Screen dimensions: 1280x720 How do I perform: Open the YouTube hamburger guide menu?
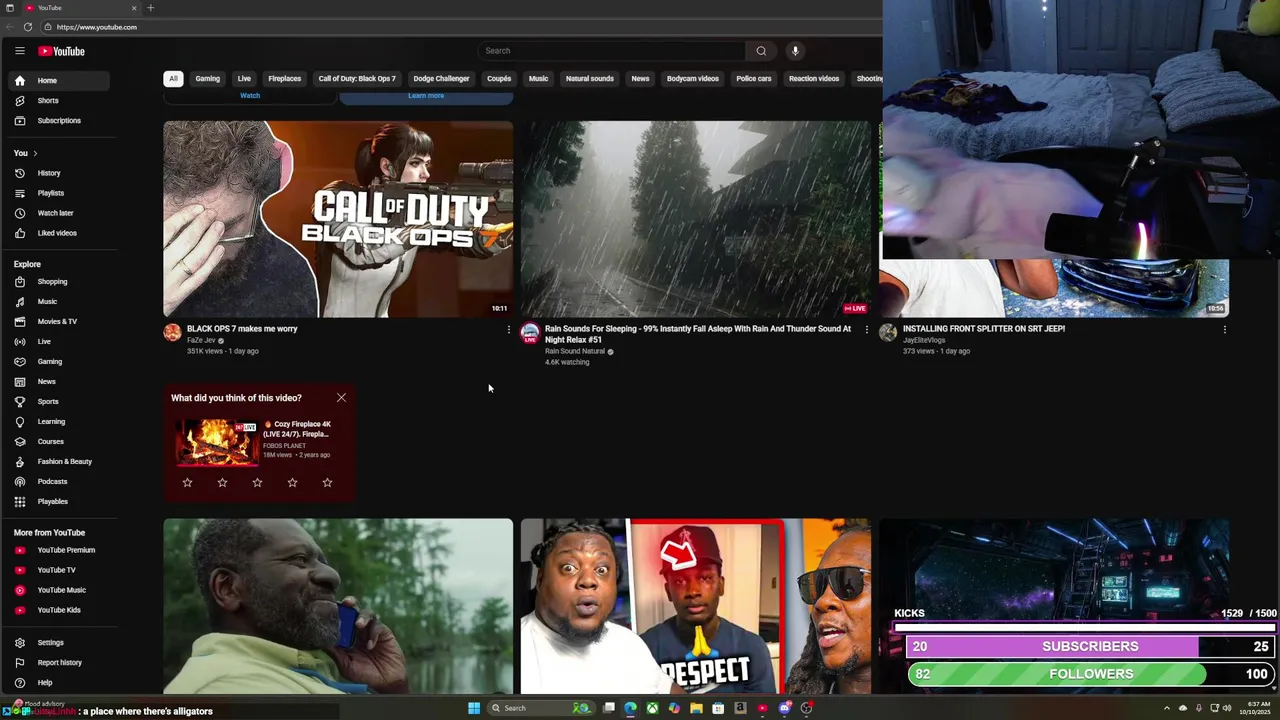point(19,51)
